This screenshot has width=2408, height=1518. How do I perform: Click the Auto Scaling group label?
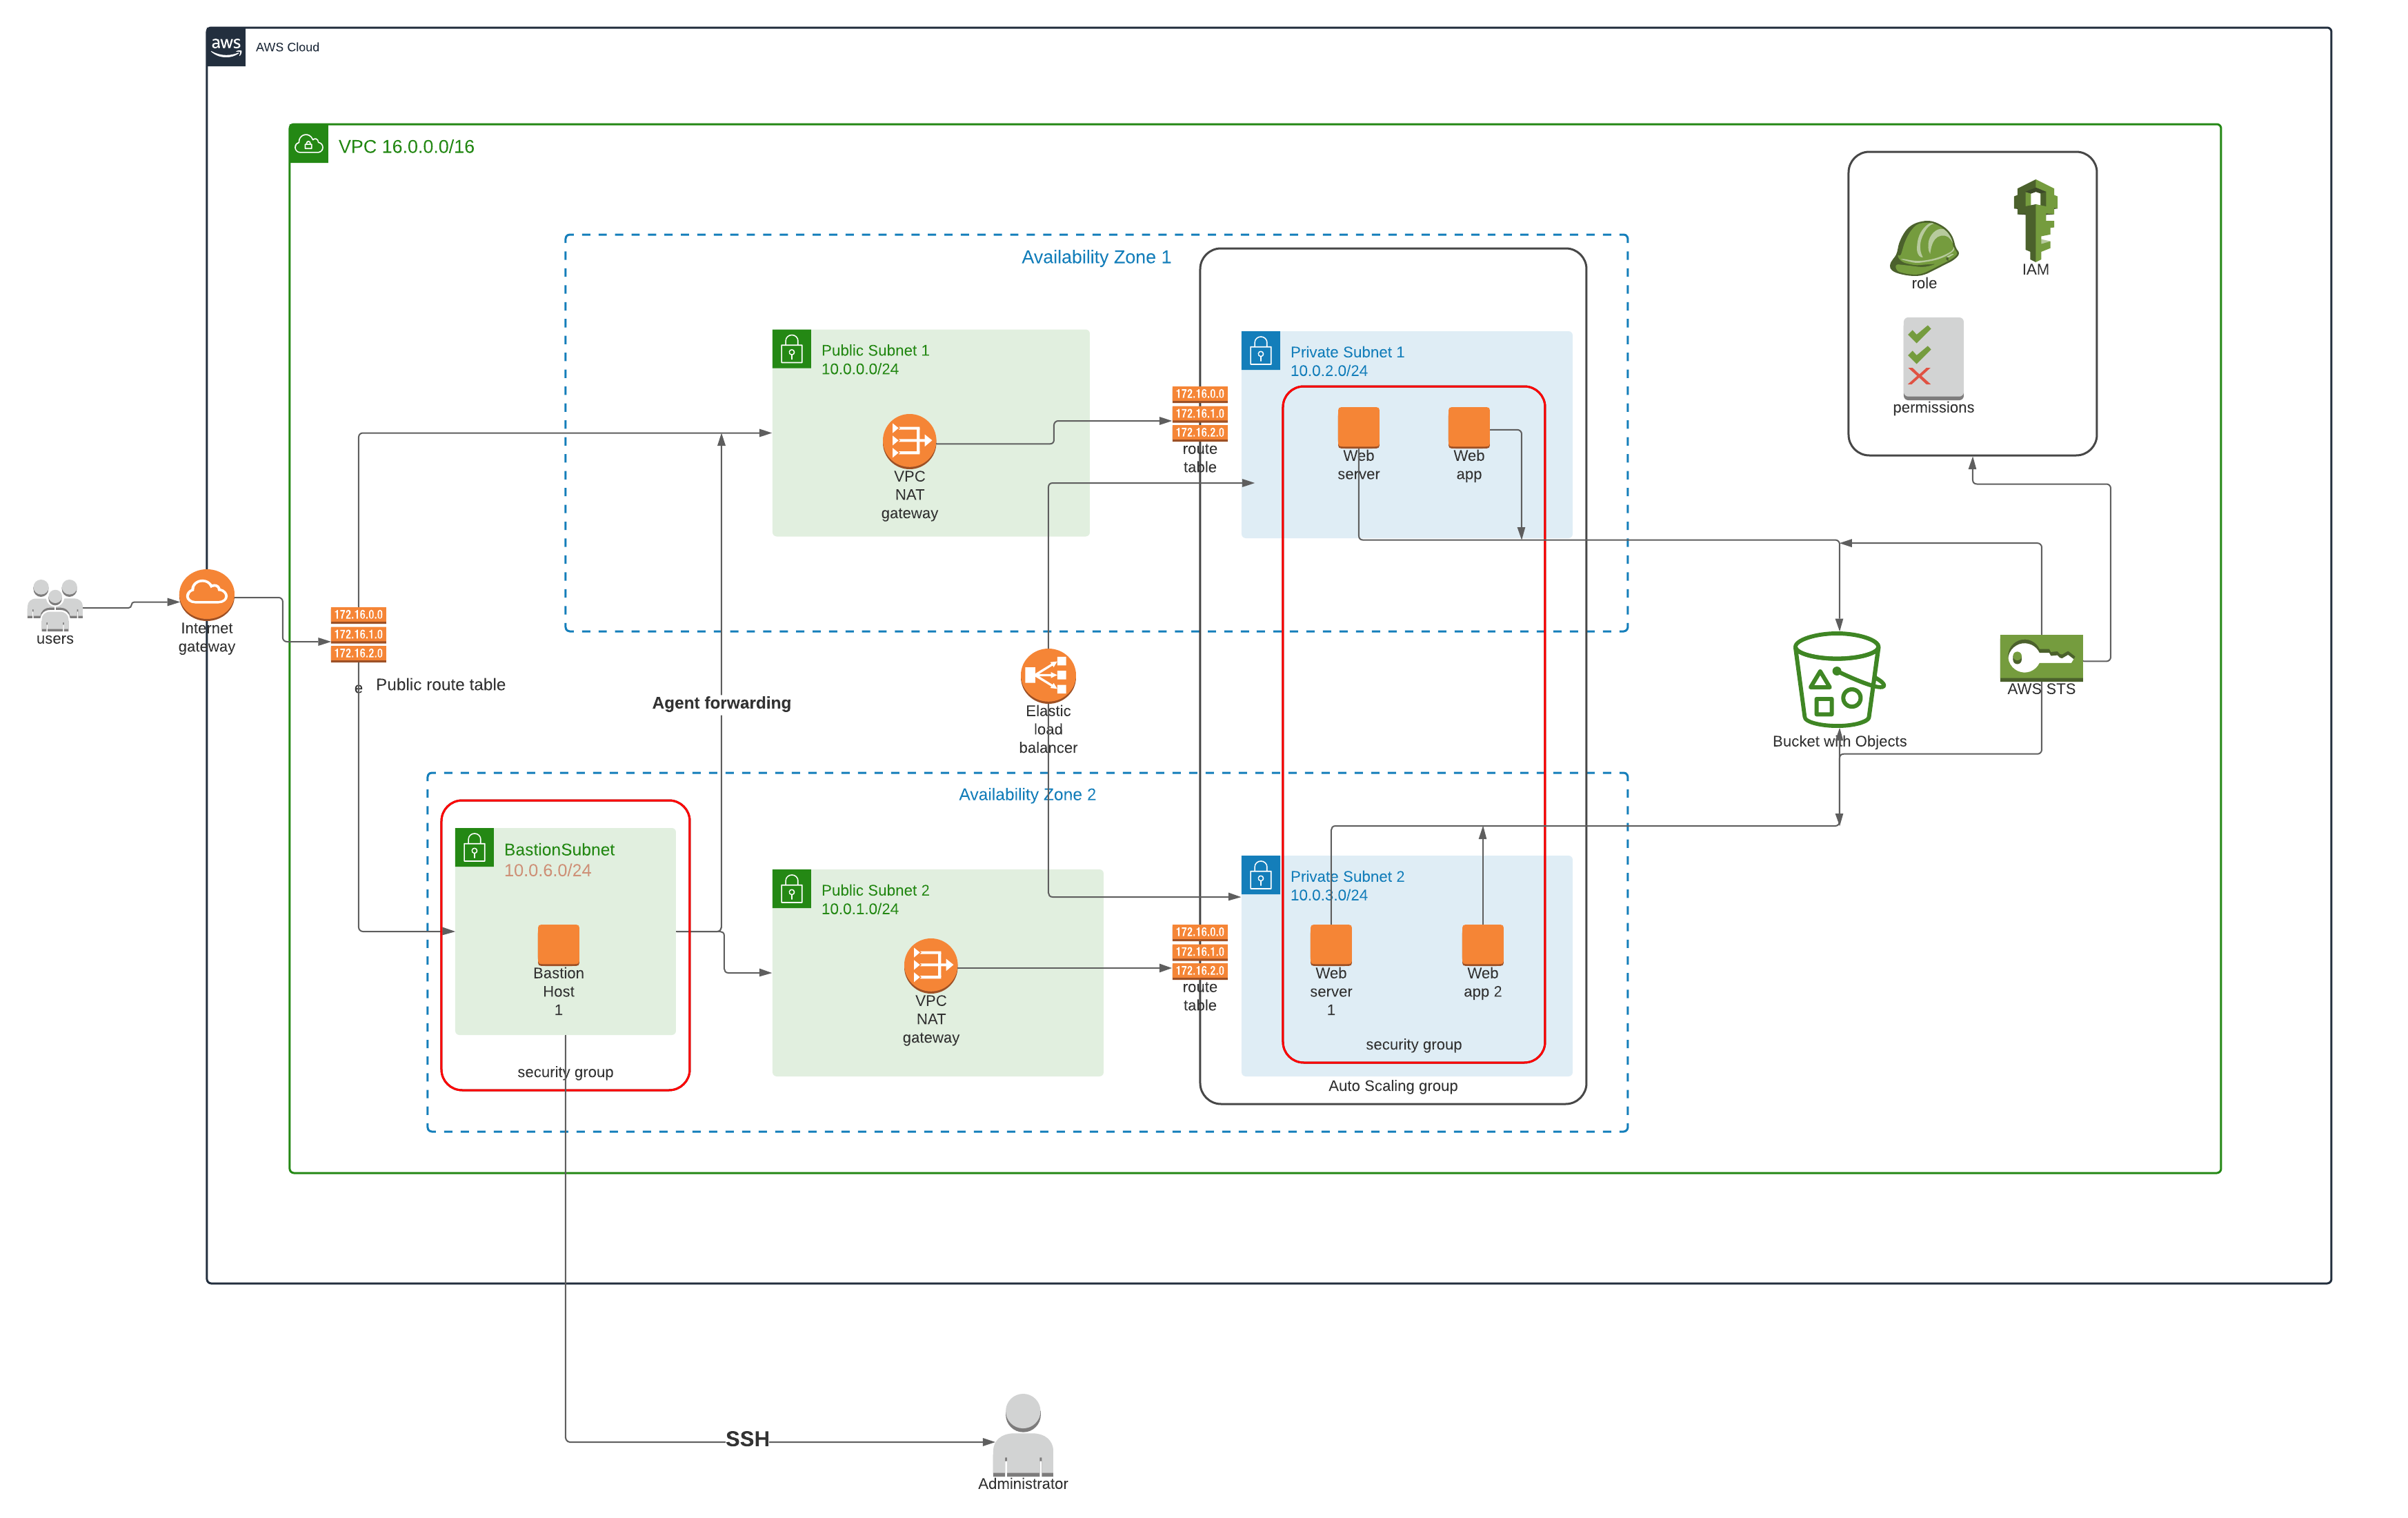click(1392, 1085)
